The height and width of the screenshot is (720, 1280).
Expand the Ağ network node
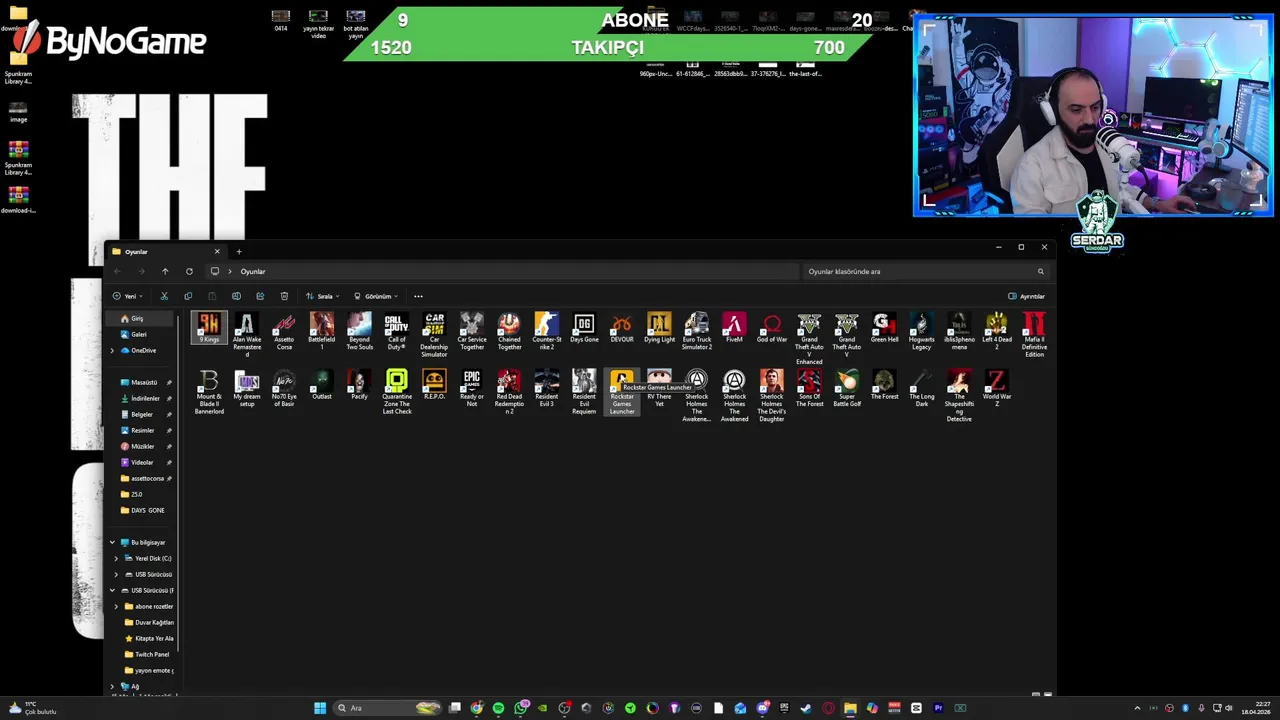112,686
